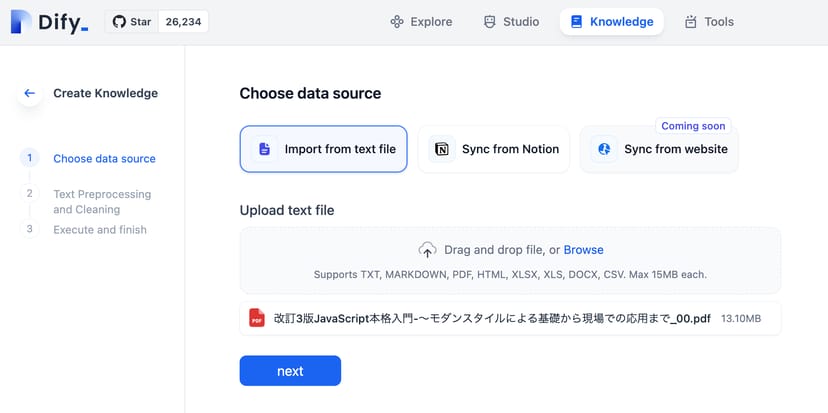The image size is (828, 413).
Task: Open the Explore tab
Action: pyautogui.click(x=421, y=22)
